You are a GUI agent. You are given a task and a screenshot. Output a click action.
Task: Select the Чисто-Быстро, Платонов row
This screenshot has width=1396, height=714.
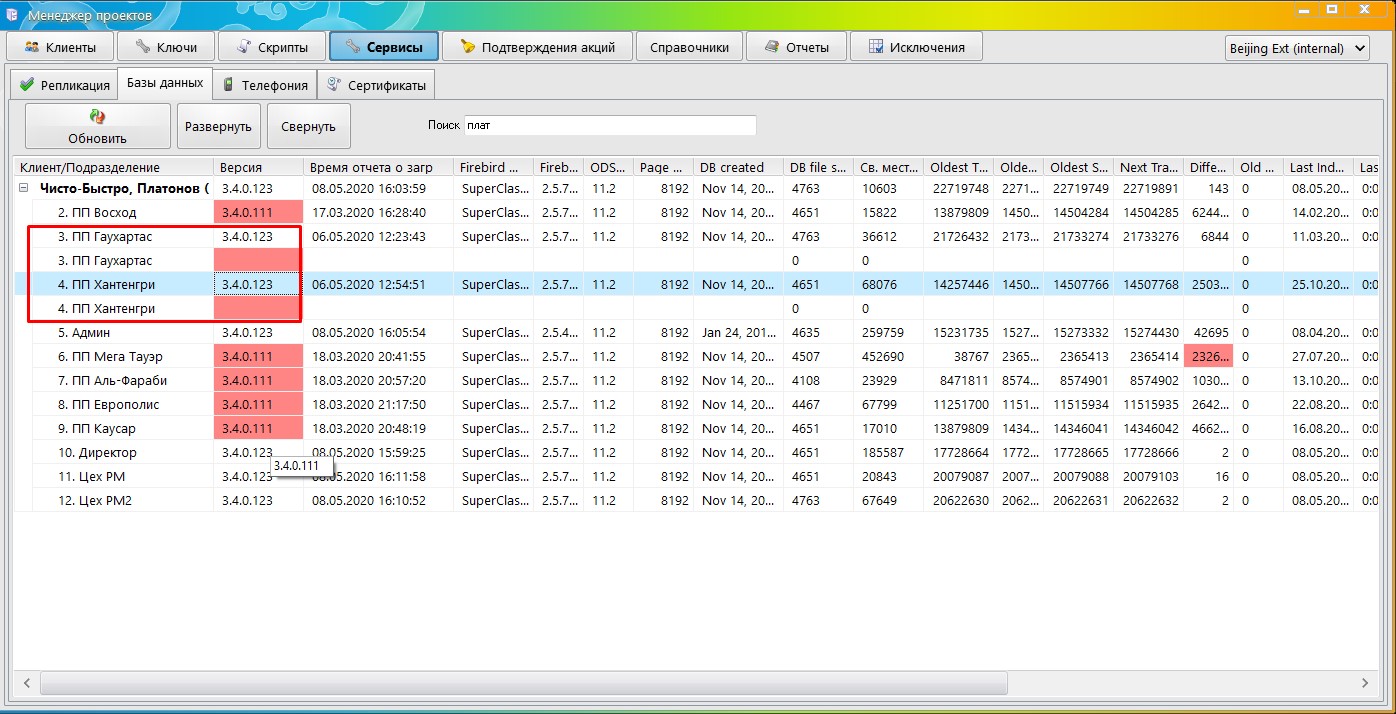696,188
